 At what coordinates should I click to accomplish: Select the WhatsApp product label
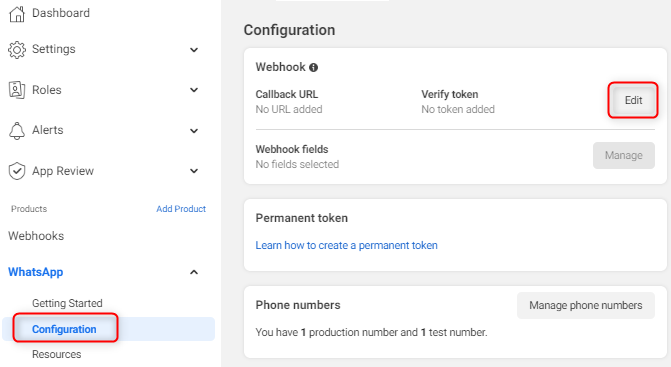click(x=36, y=272)
